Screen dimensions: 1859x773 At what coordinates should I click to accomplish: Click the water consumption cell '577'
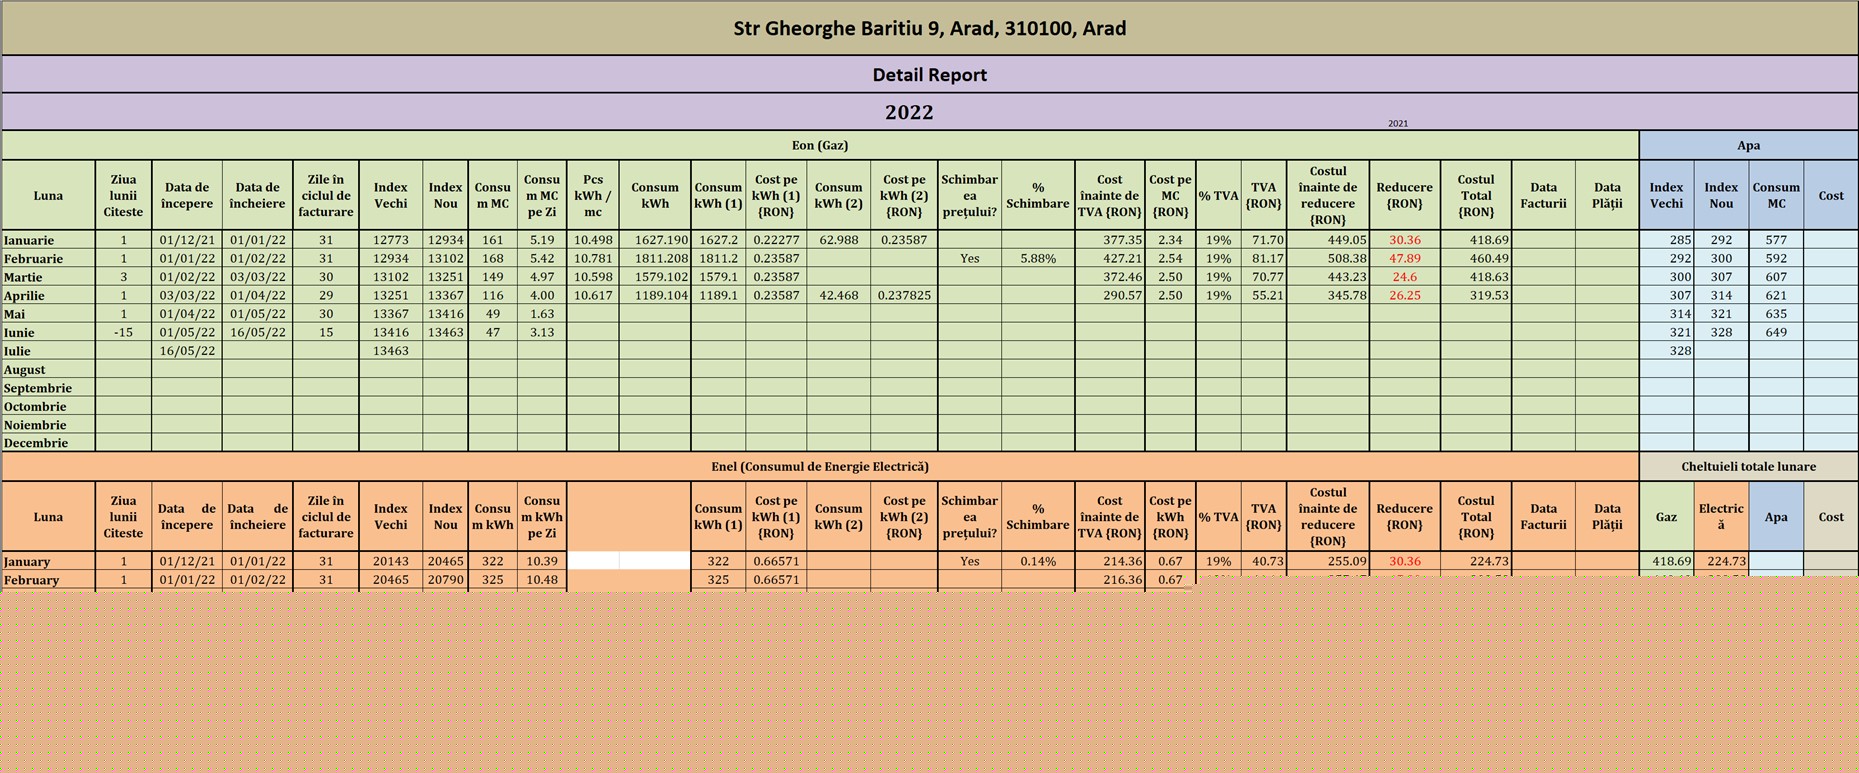tap(1776, 240)
